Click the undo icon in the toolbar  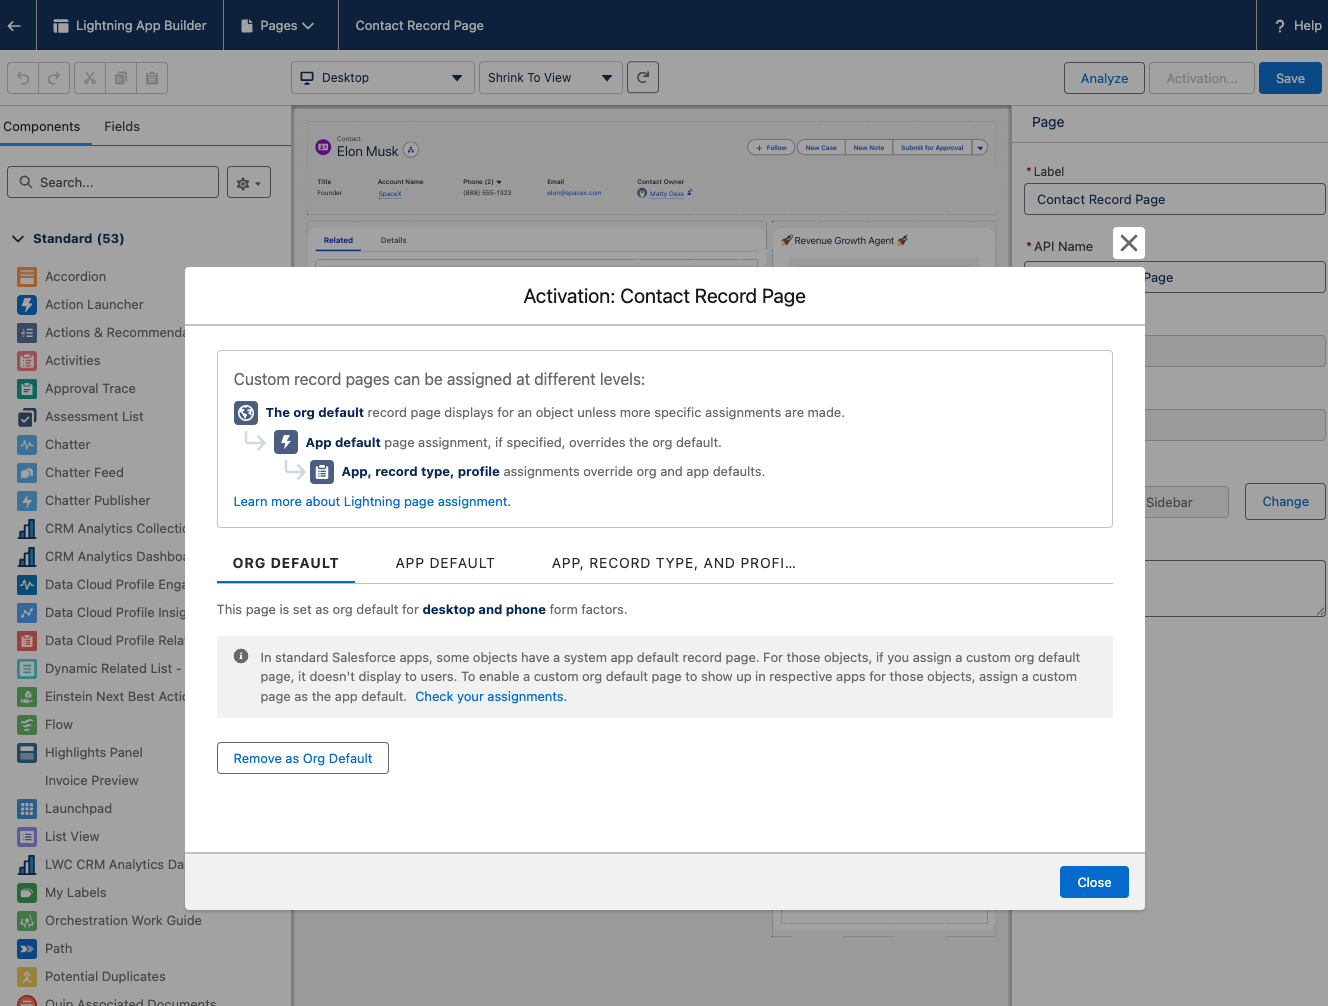pos(22,77)
